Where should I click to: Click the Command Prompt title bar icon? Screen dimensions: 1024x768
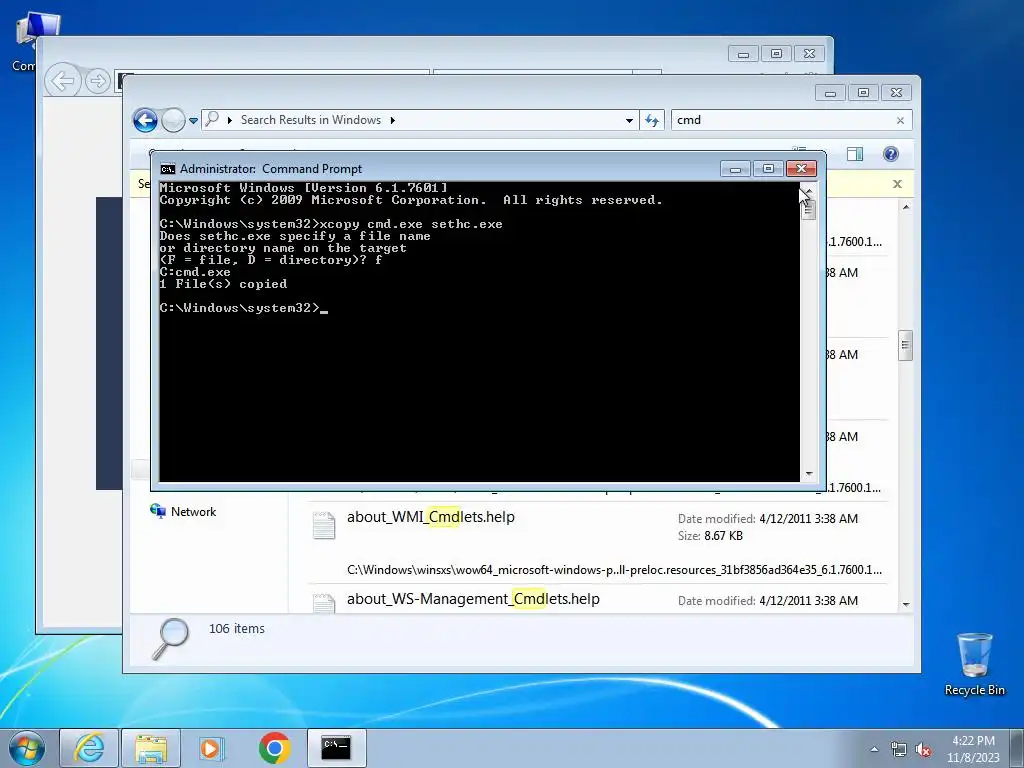pos(168,169)
